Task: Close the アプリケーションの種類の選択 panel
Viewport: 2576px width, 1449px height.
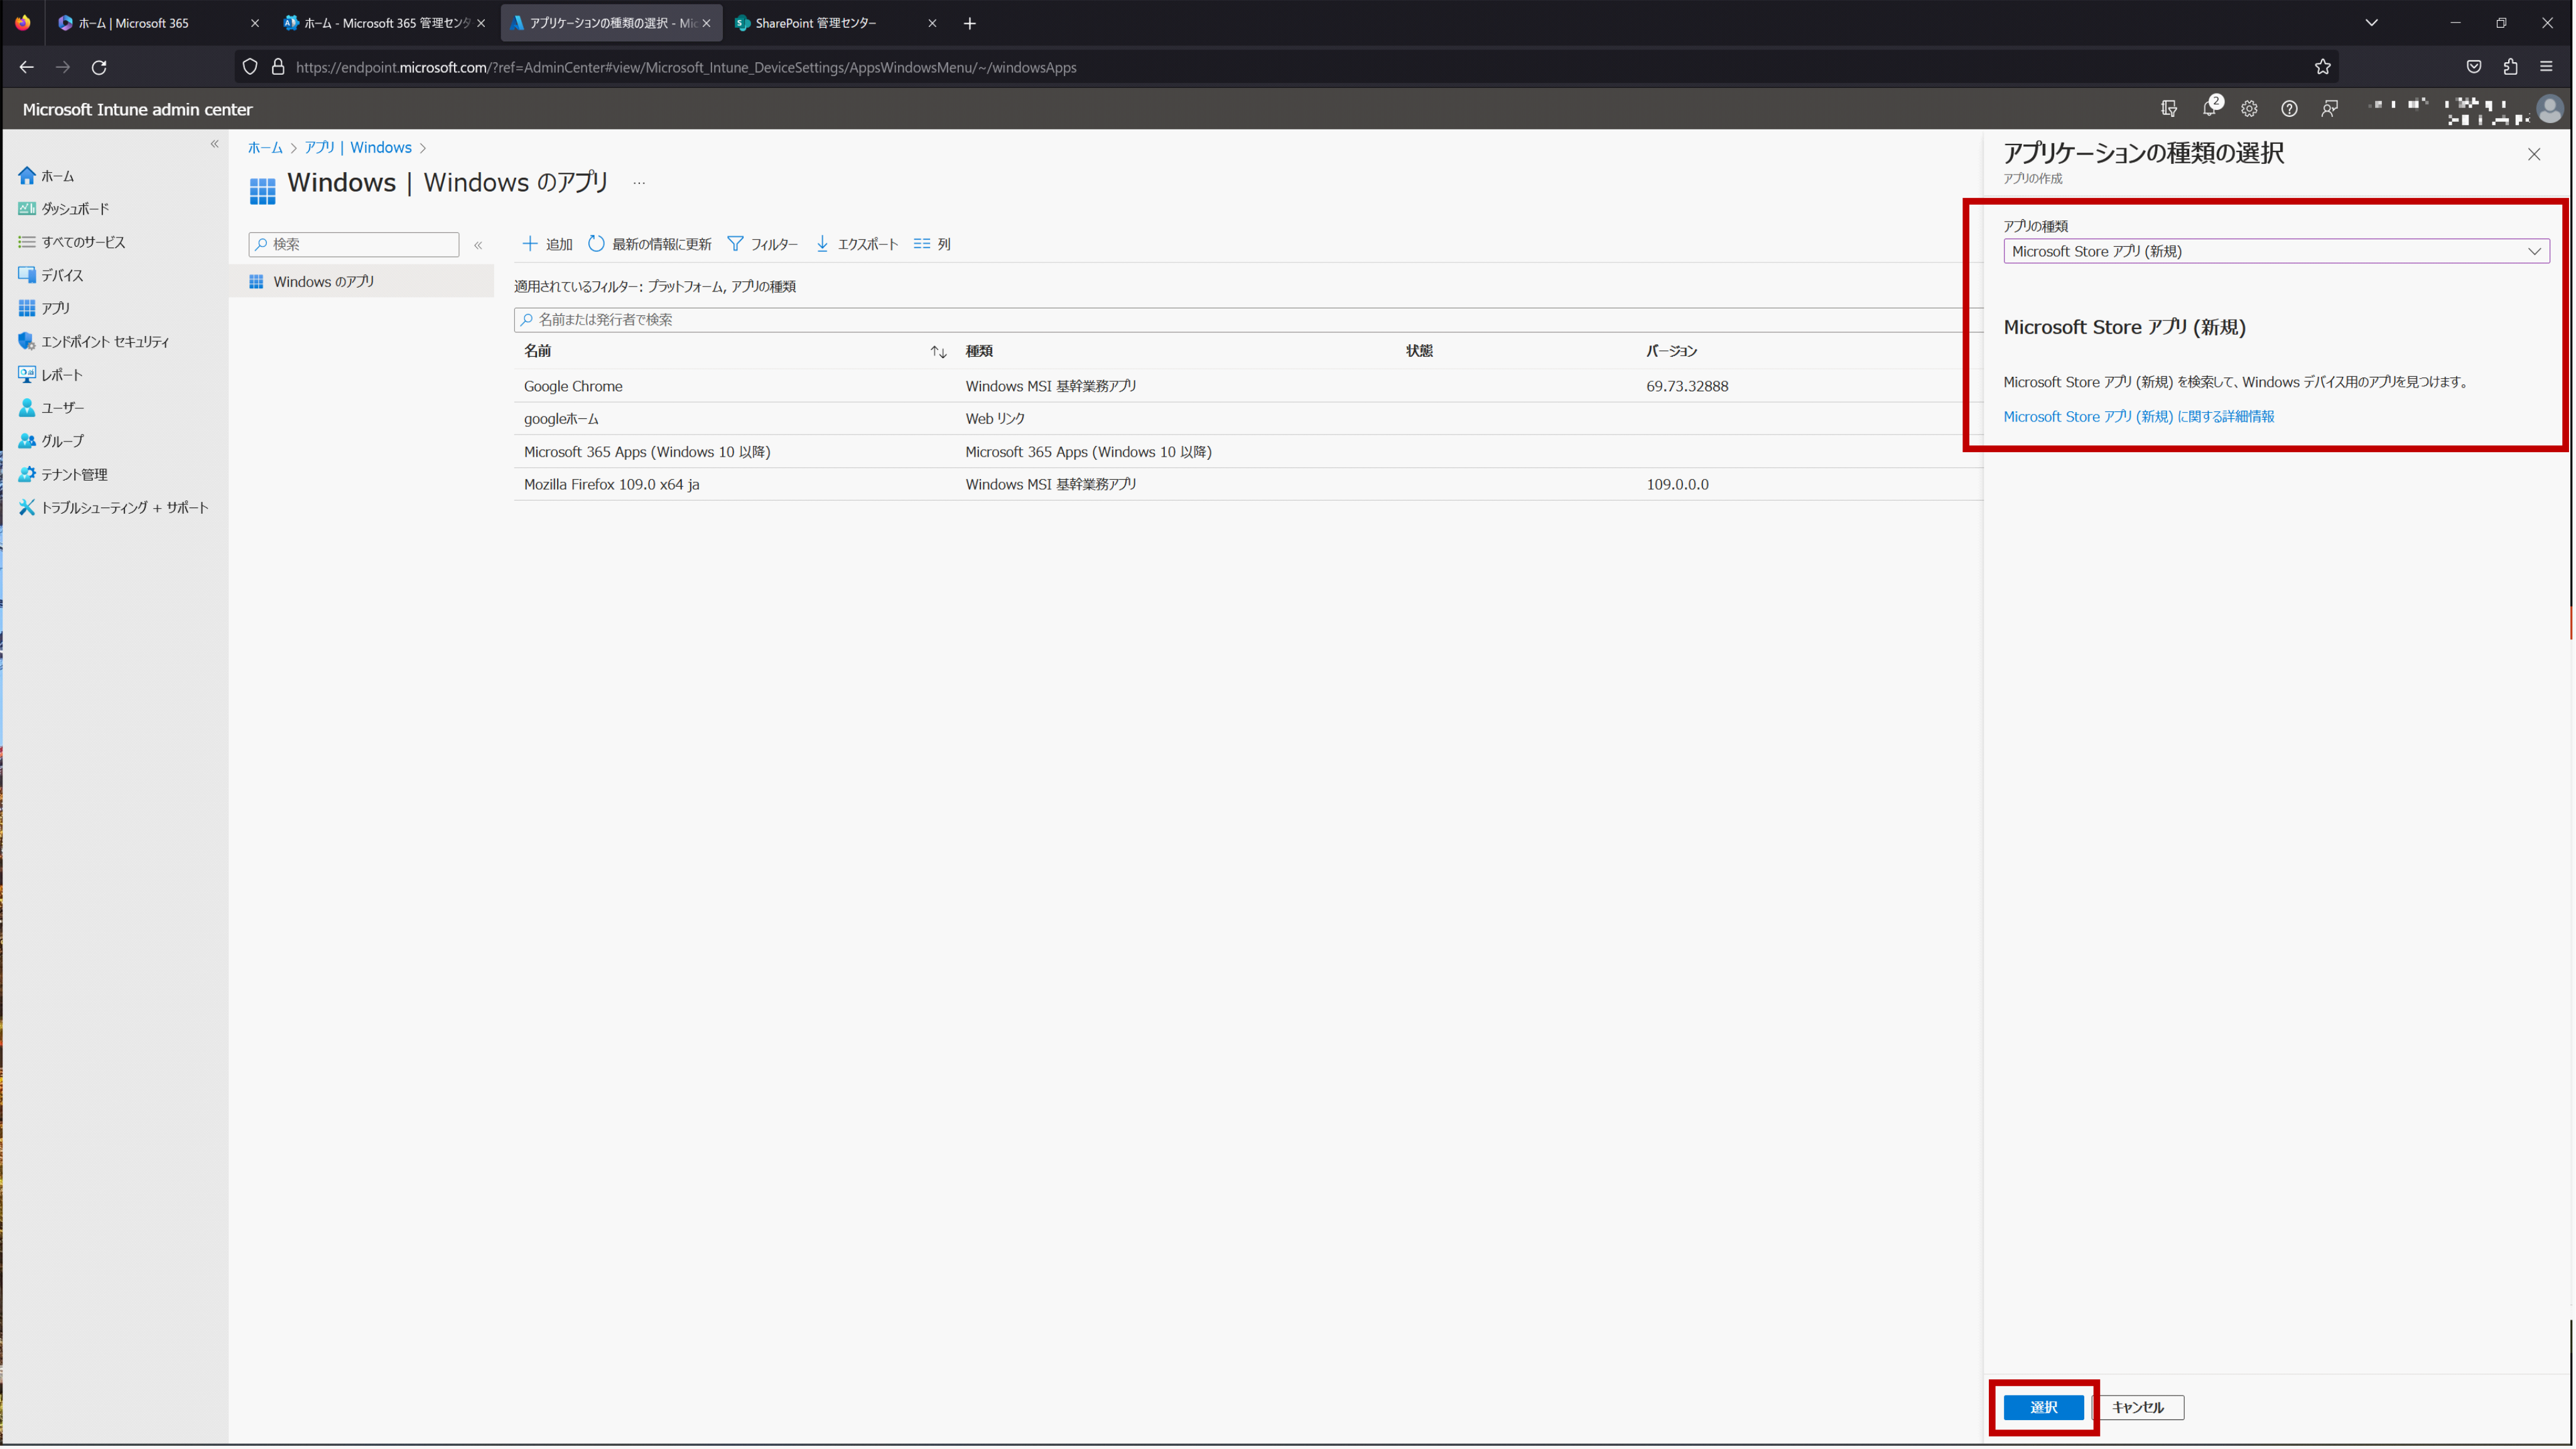Action: pos(2533,154)
